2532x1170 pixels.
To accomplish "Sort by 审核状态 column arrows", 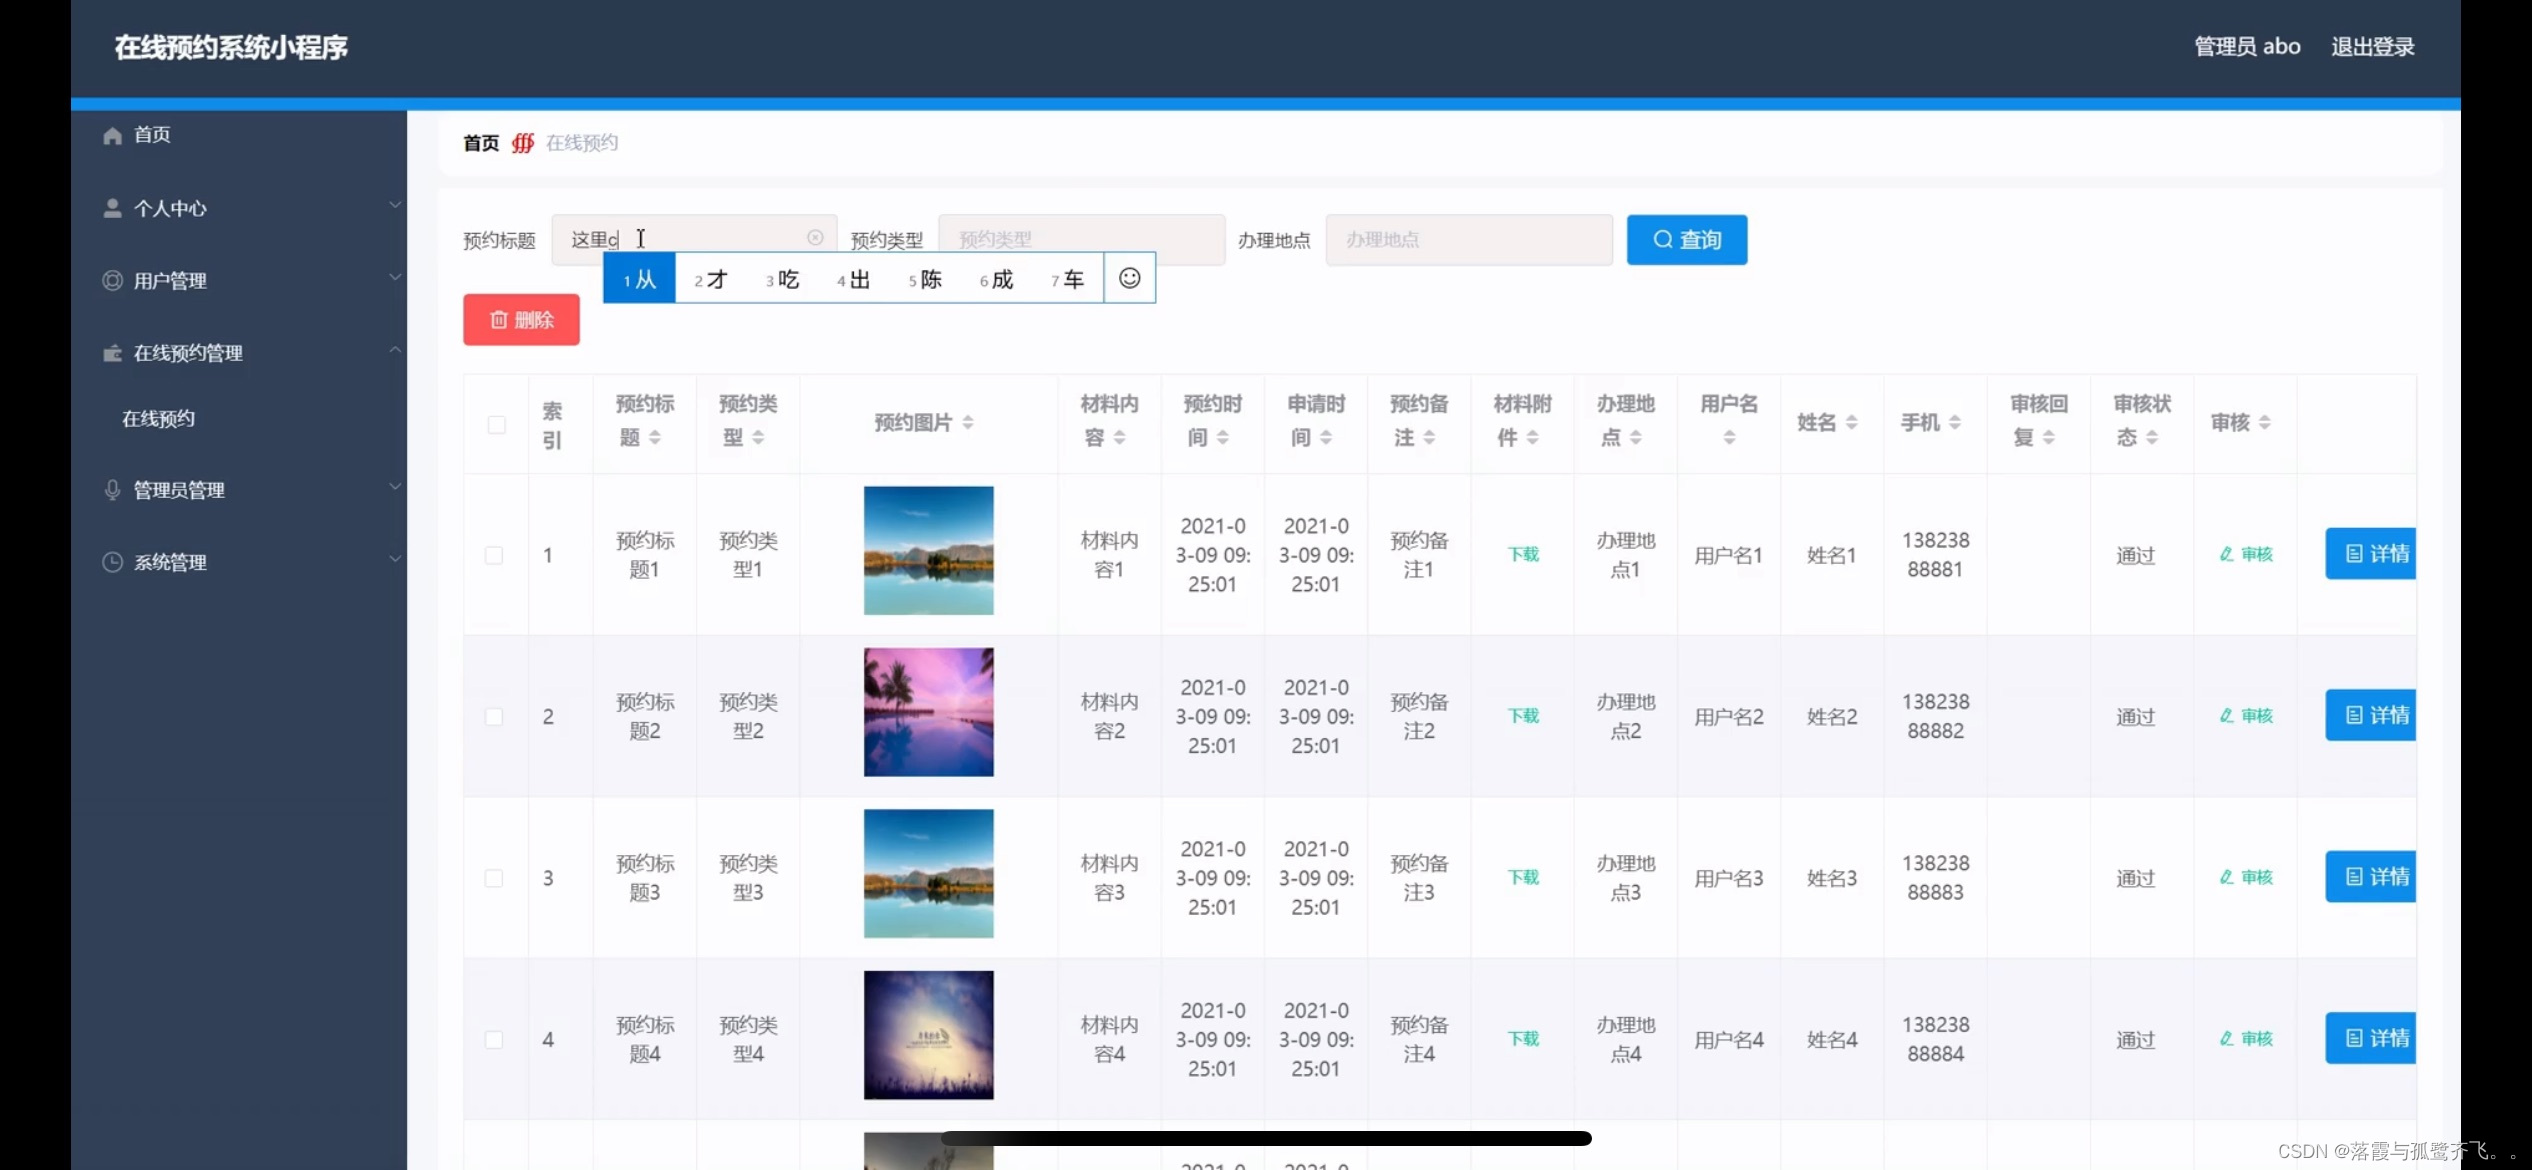I will [2152, 437].
